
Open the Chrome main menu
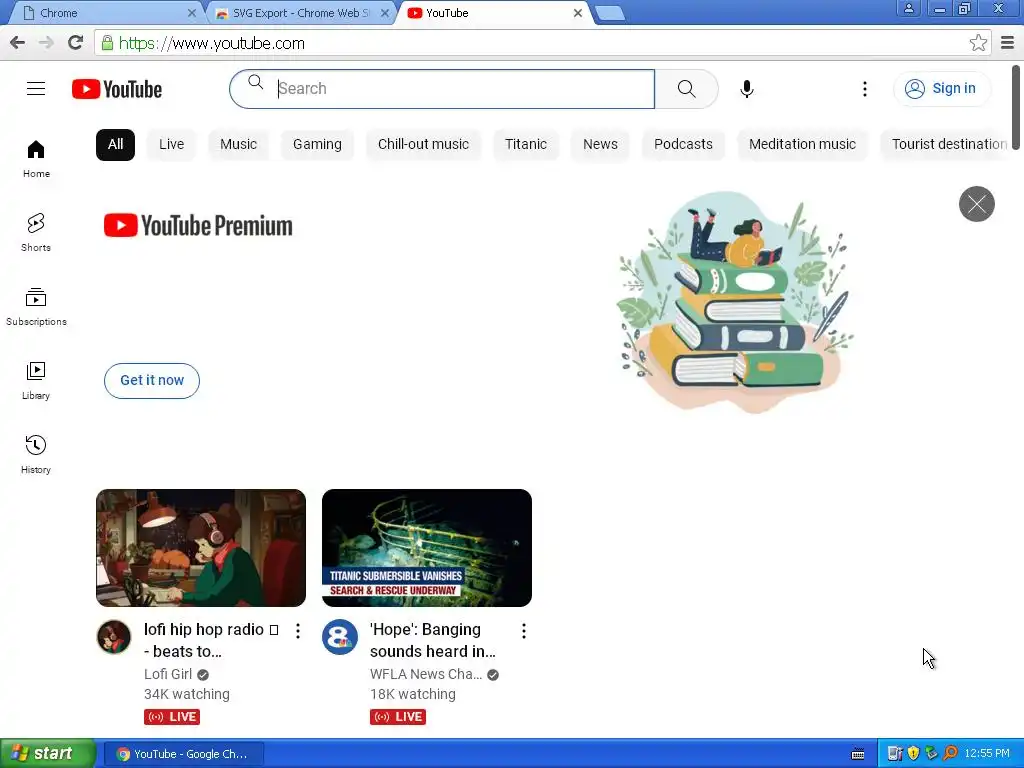coord(1008,43)
